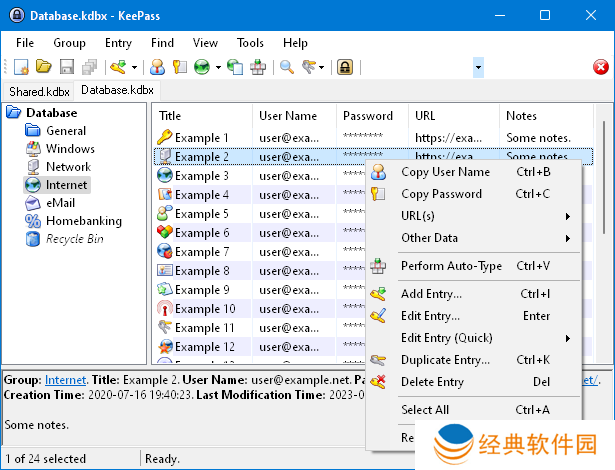615x470 pixels.
Task: Choose Select All from context menu
Action: (474, 410)
